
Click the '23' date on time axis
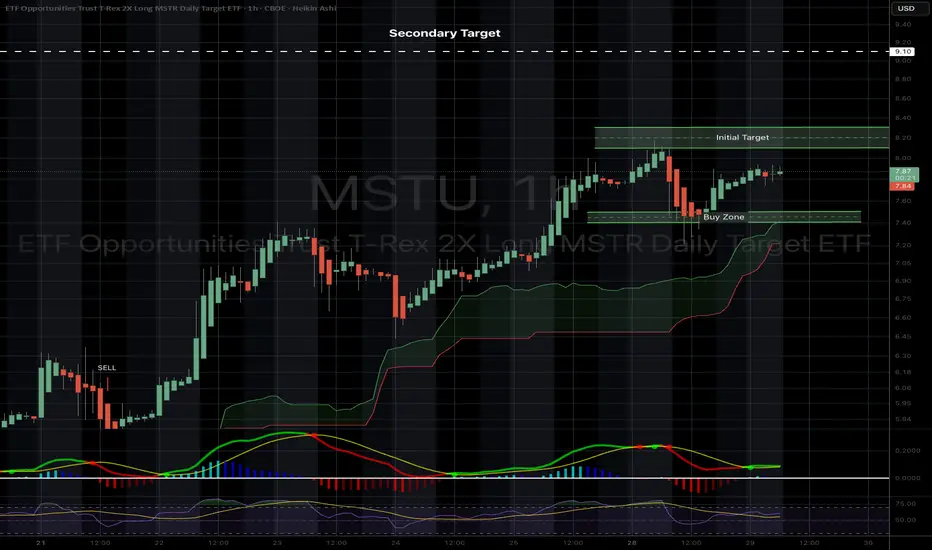point(277,543)
